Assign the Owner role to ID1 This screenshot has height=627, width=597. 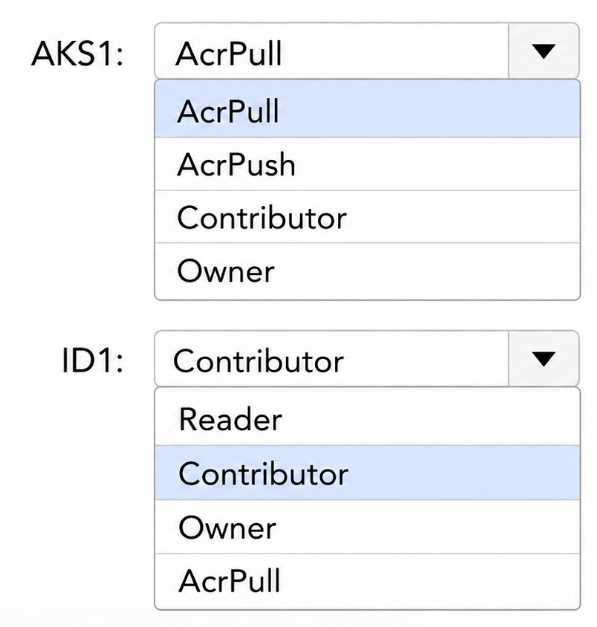pyautogui.click(x=367, y=527)
